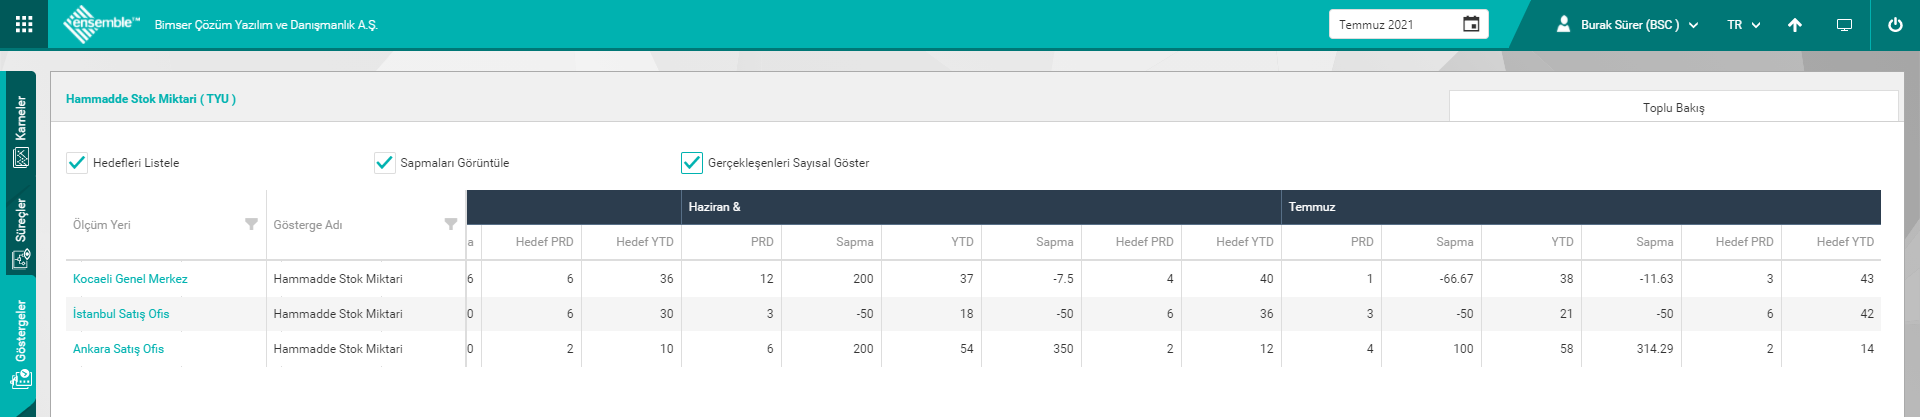Image resolution: width=1920 pixels, height=417 pixels.
Task: Click the monitor screen icon
Action: coord(1845,25)
